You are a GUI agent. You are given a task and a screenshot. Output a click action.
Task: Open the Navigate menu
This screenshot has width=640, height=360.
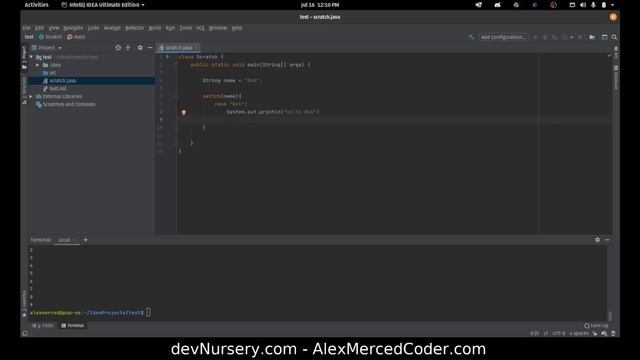pos(73,28)
